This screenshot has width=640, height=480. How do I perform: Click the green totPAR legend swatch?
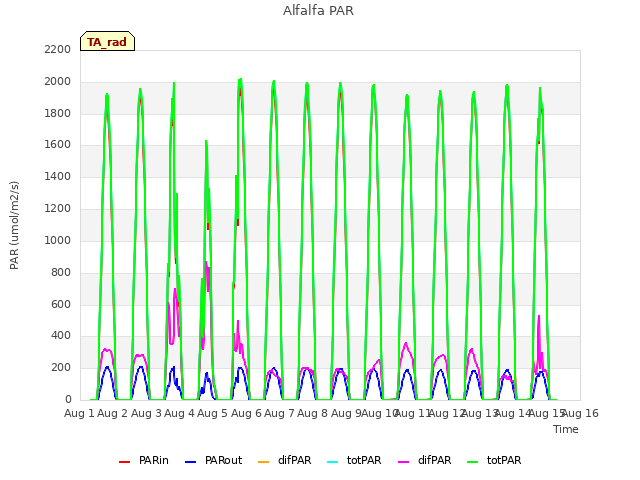tap(472, 462)
